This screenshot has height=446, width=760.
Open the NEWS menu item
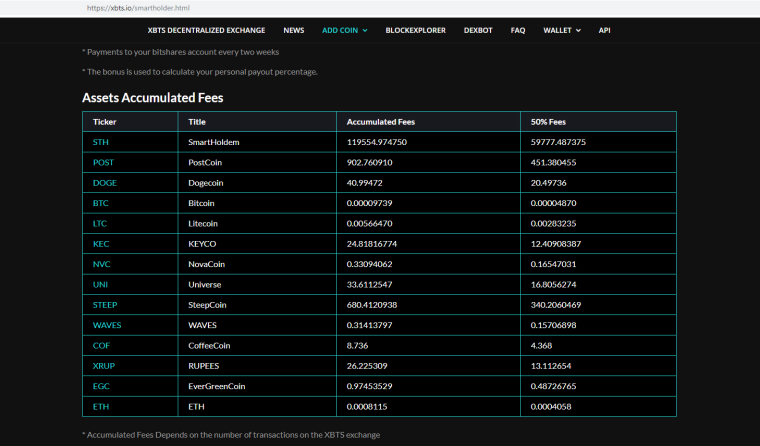[294, 30]
